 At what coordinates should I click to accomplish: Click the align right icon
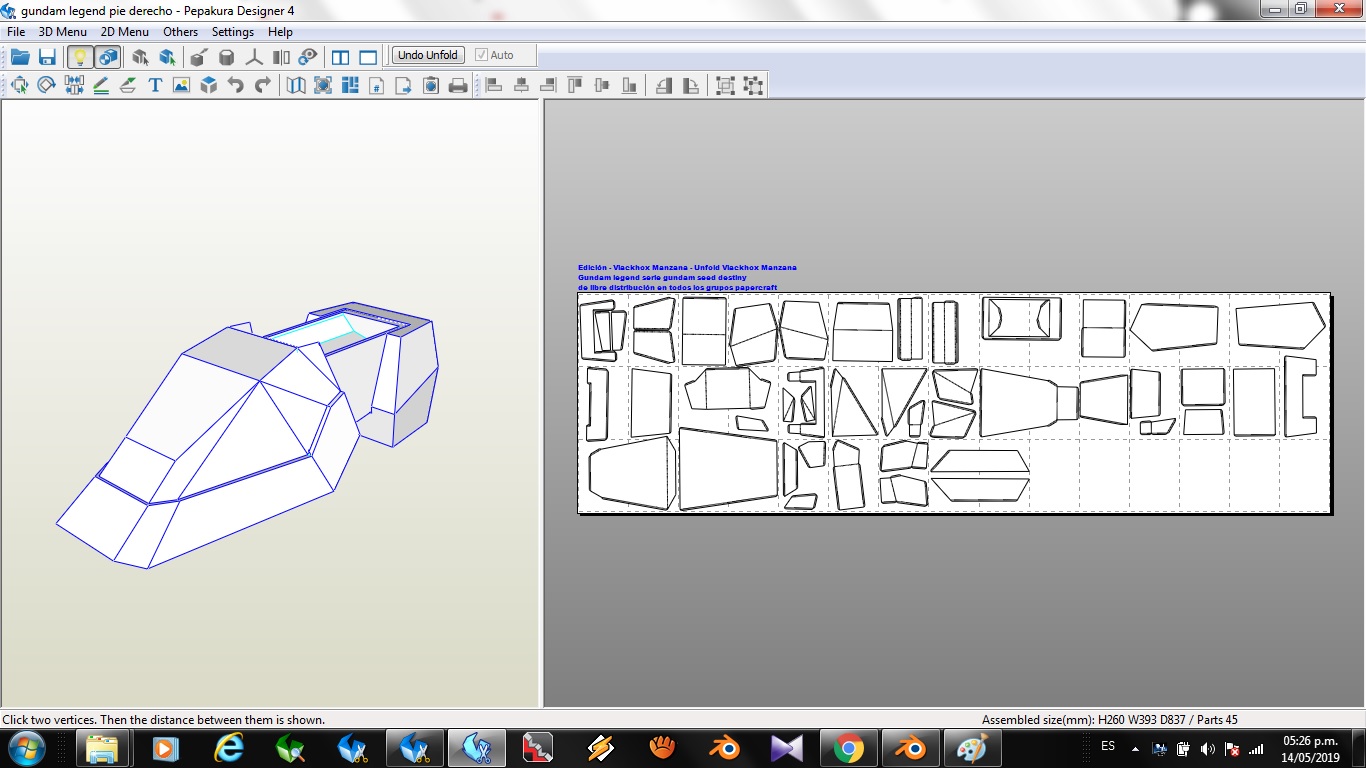(x=548, y=85)
